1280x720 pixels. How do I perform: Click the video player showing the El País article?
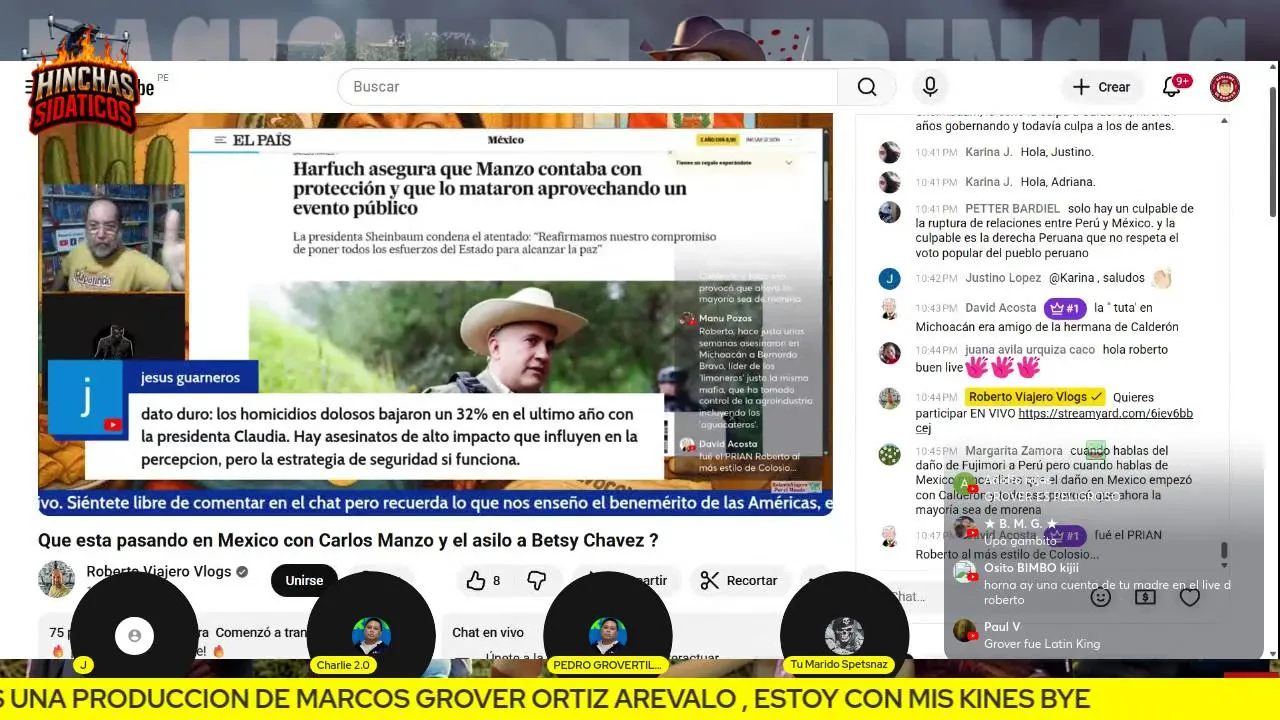point(435,314)
